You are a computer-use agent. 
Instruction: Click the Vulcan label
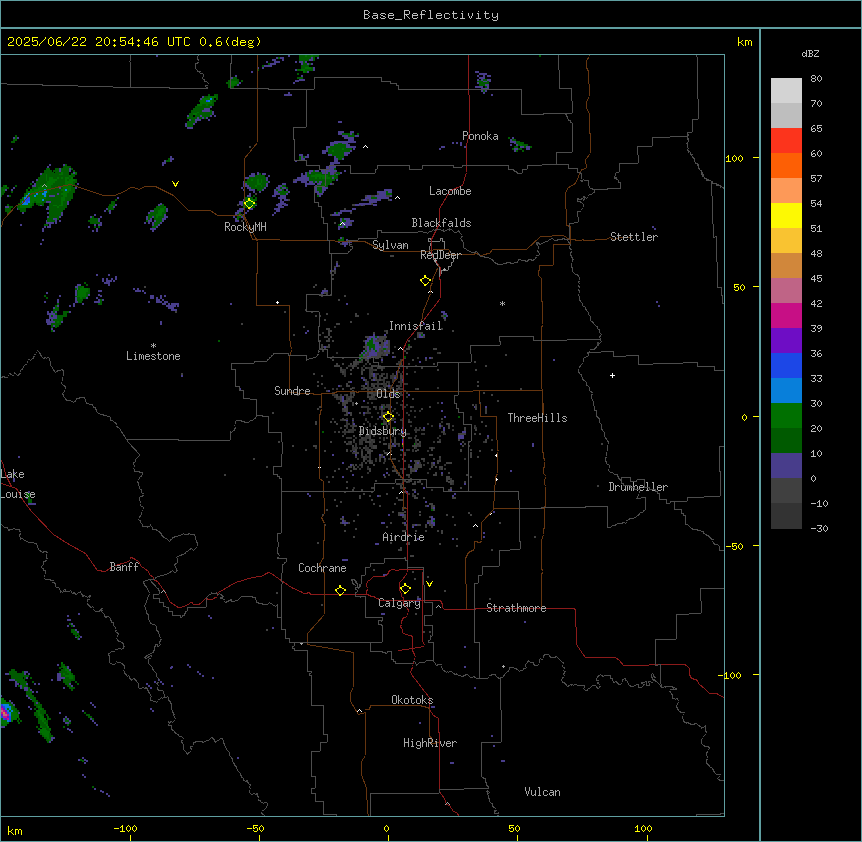coord(543,792)
